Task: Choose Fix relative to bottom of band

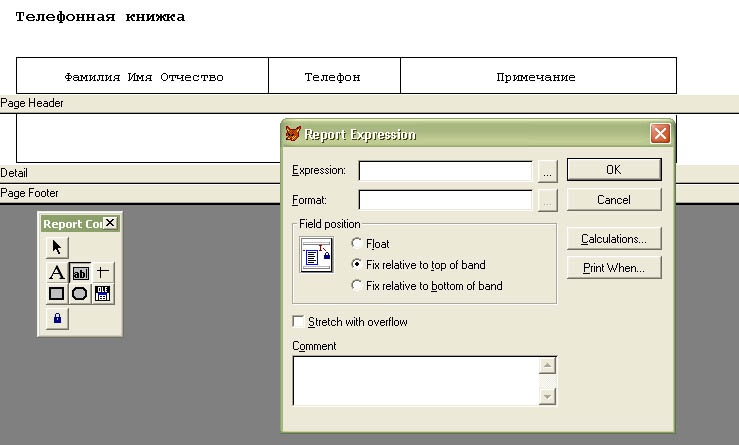Action: click(357, 286)
